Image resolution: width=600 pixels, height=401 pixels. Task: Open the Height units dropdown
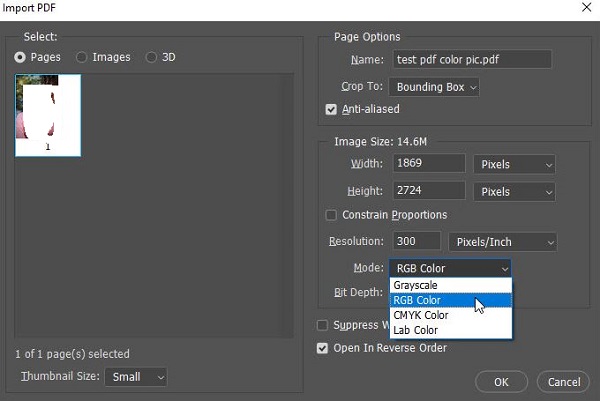click(x=515, y=190)
